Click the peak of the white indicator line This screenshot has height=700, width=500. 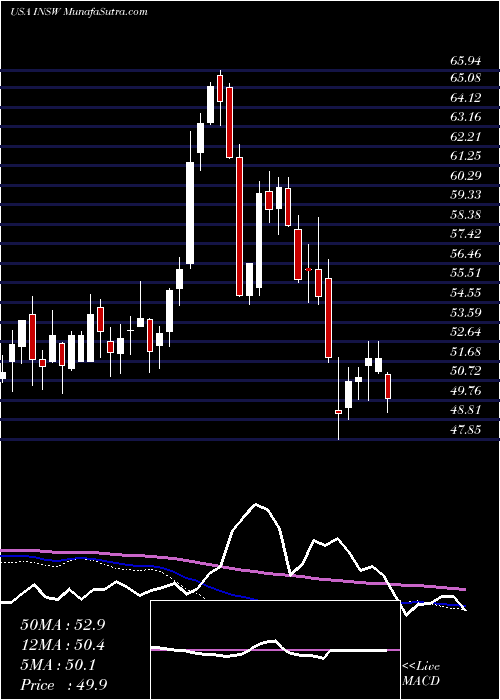256,504
